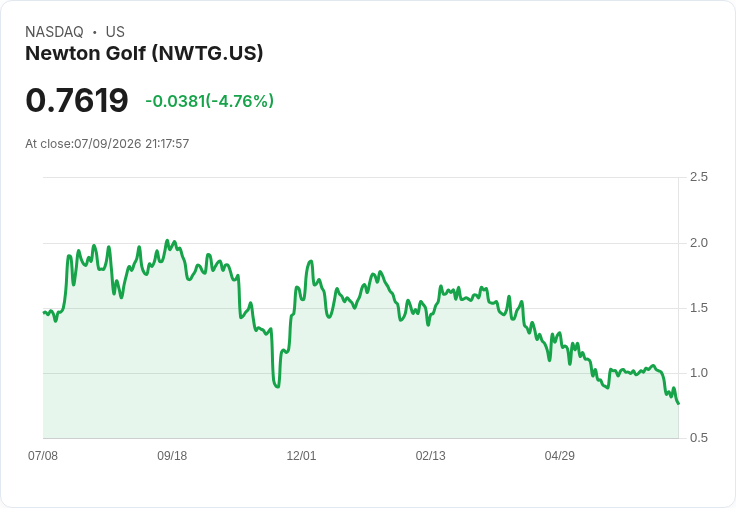Select the 12/01 date on x-axis
The height and width of the screenshot is (508, 736).
301,455
